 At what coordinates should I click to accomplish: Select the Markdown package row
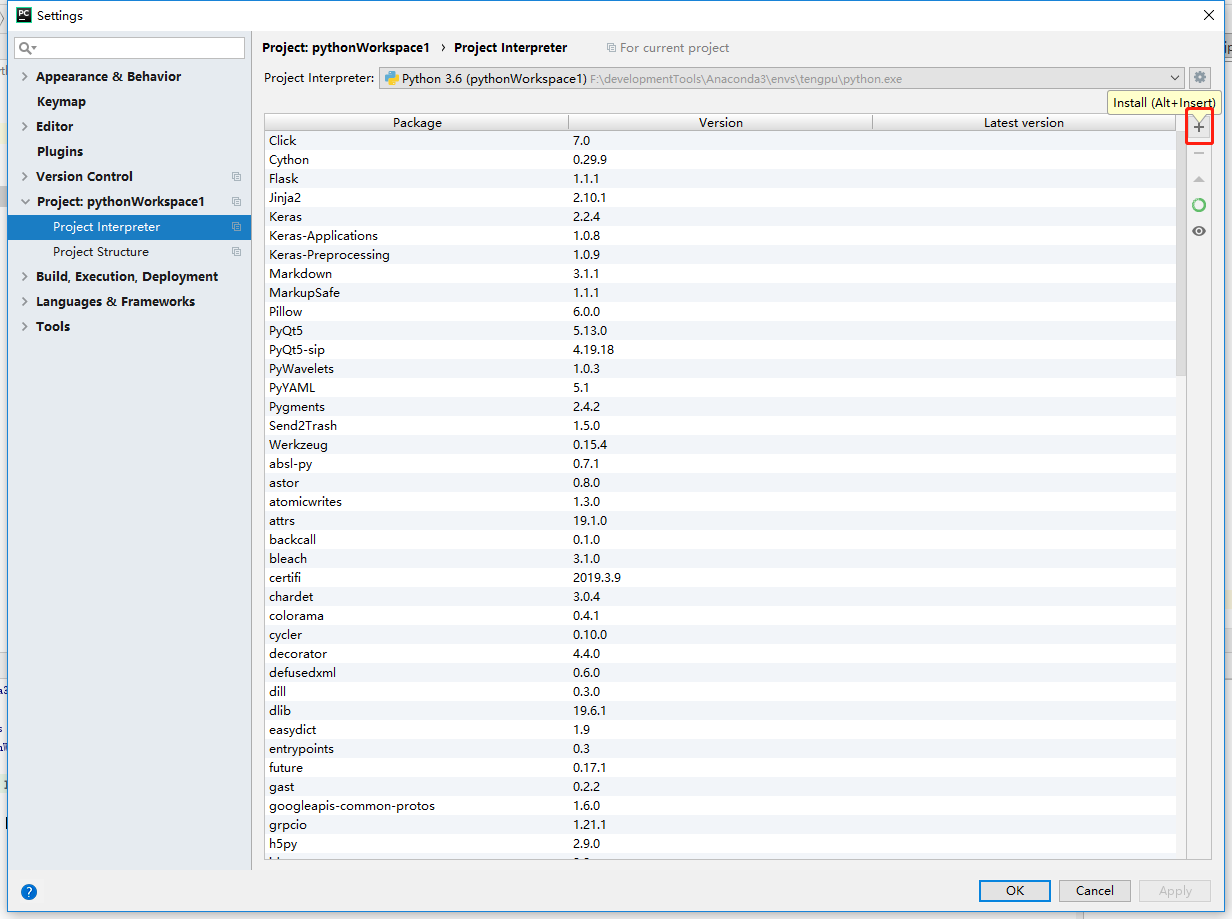point(720,274)
